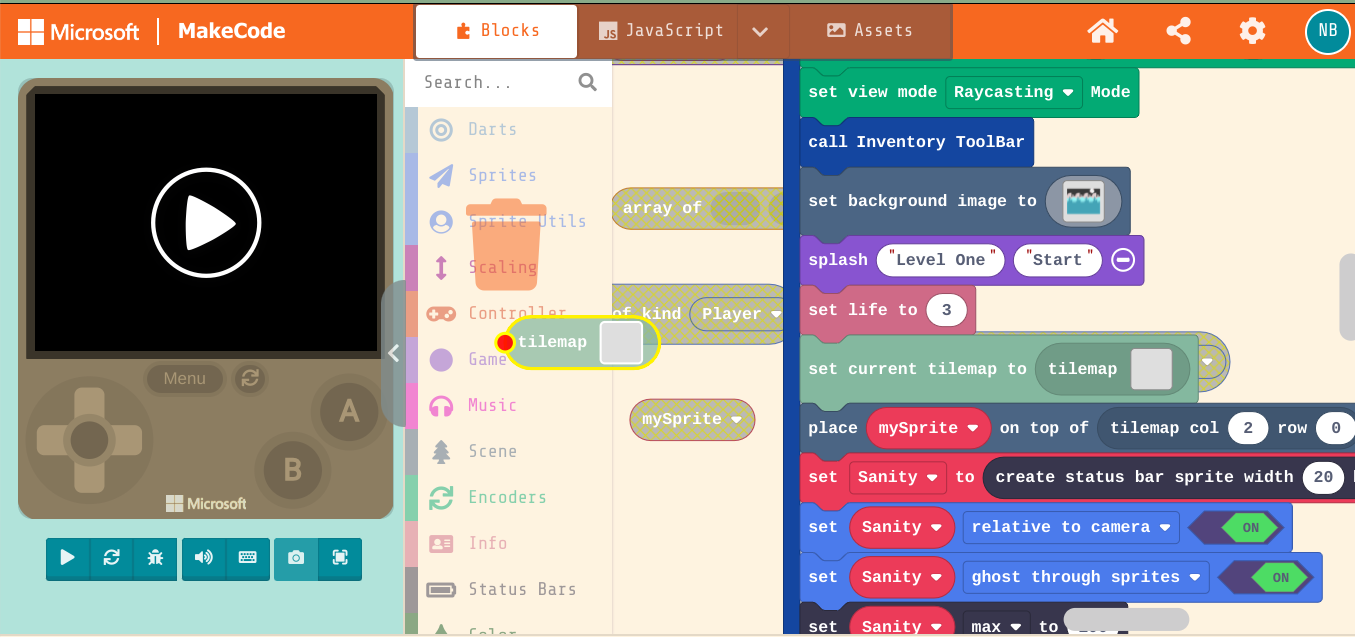The height and width of the screenshot is (637, 1355).
Task: Click the Share project icon
Action: pyautogui.click(x=1178, y=31)
